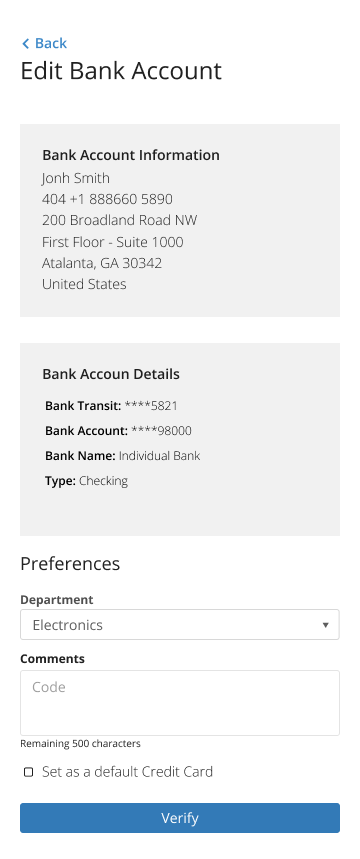Select the Edit Bank Account heading
The image size is (360, 859).
(121, 71)
